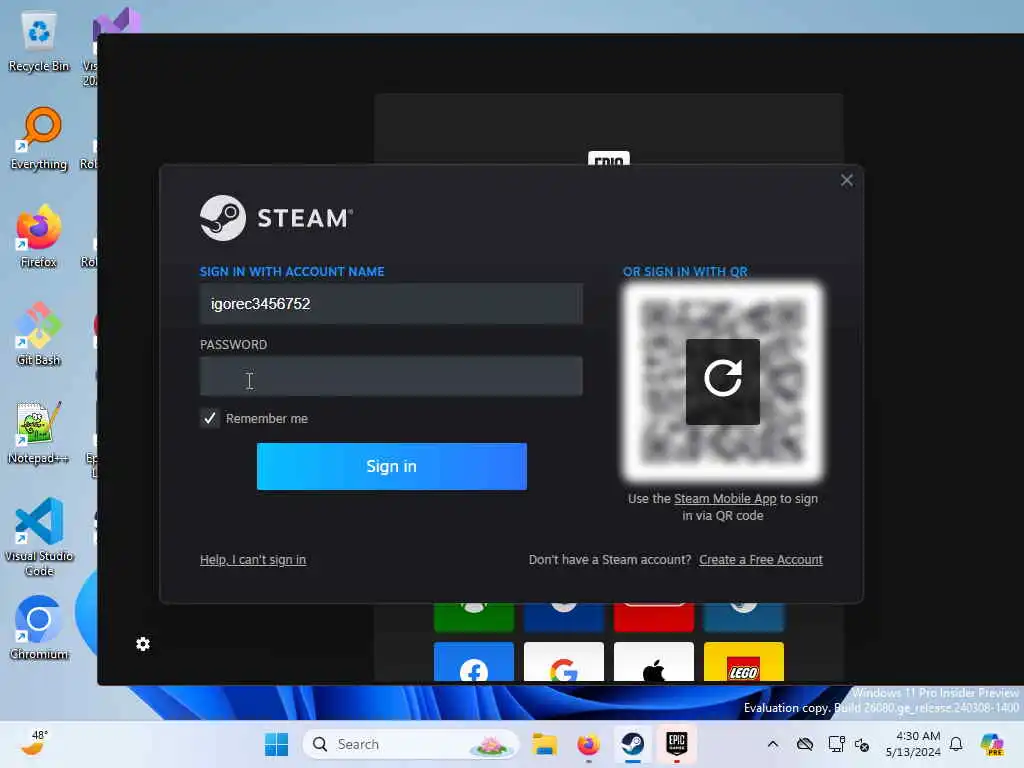
Task: Show hidden icons tray chevron
Action: pyautogui.click(x=773, y=744)
